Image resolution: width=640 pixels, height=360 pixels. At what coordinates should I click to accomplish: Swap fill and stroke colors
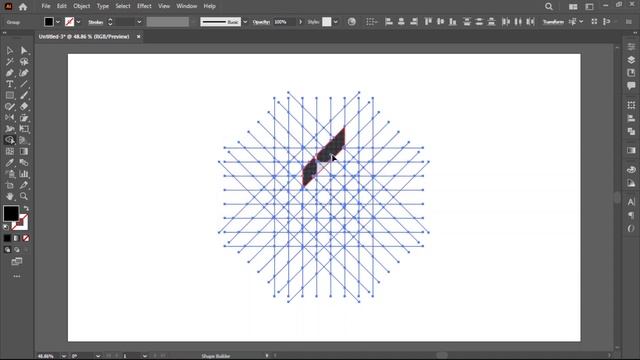pos(26,209)
